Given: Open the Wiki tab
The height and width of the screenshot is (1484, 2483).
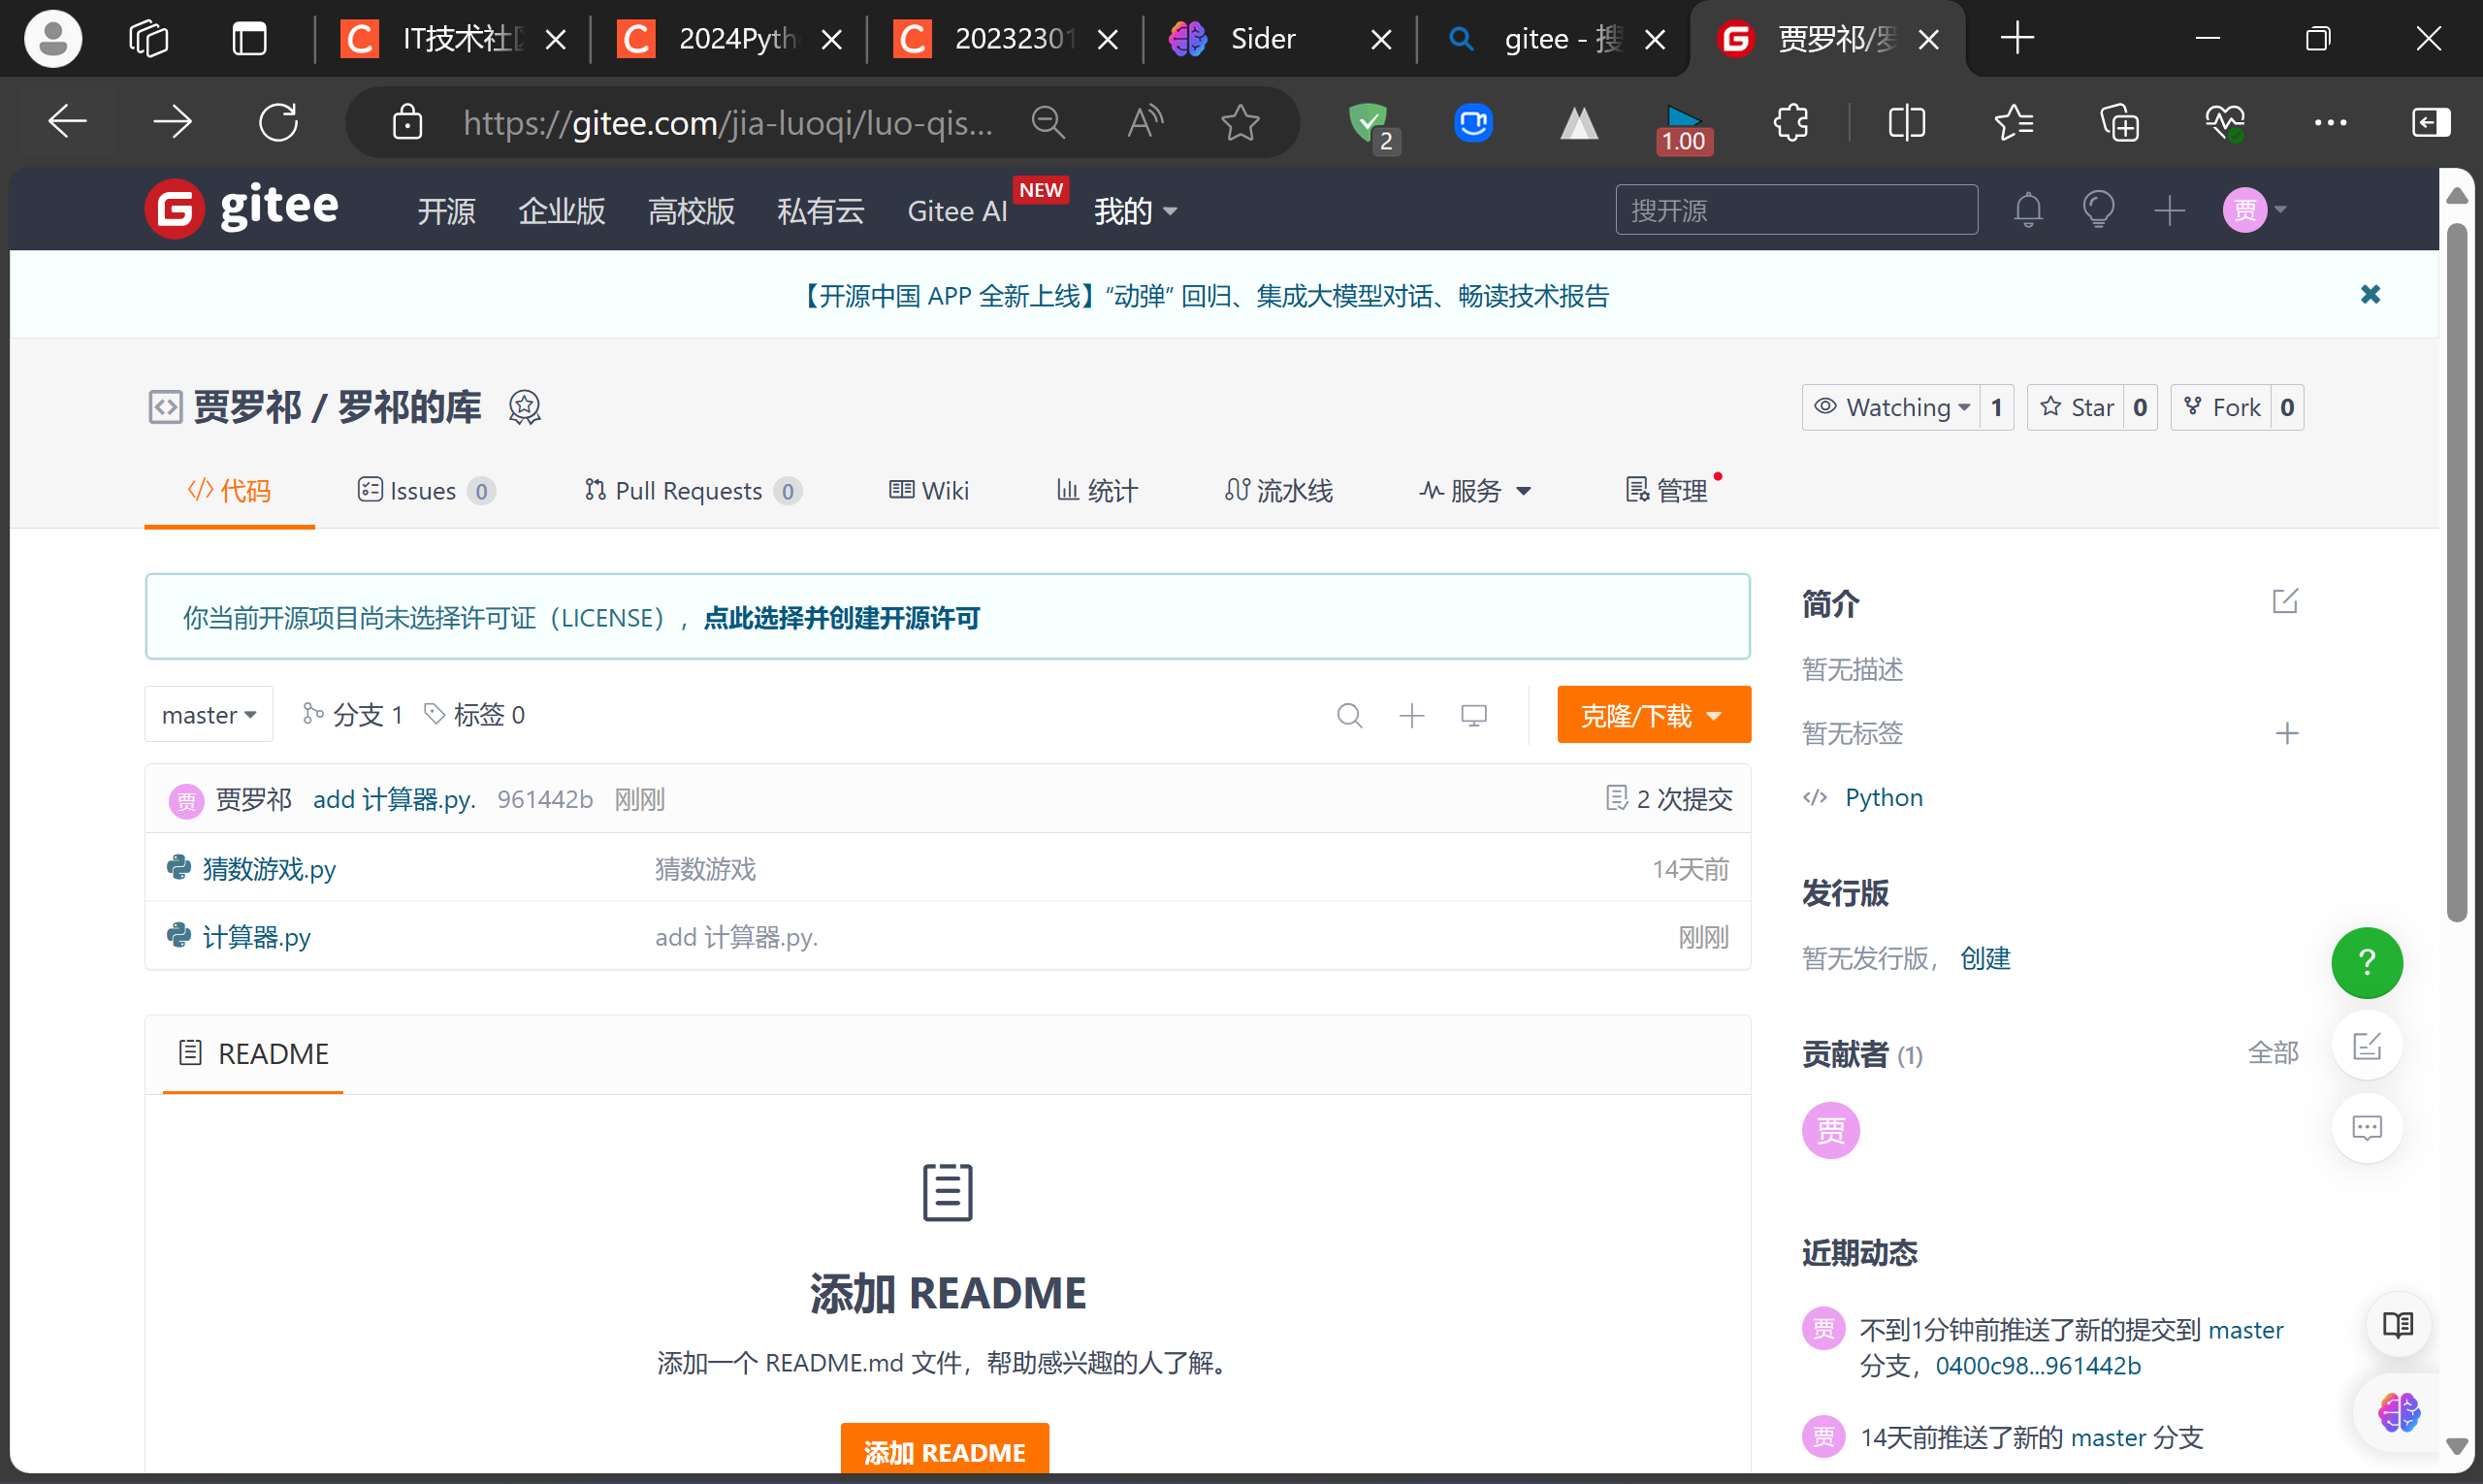Looking at the screenshot, I should pyautogui.click(x=929, y=491).
